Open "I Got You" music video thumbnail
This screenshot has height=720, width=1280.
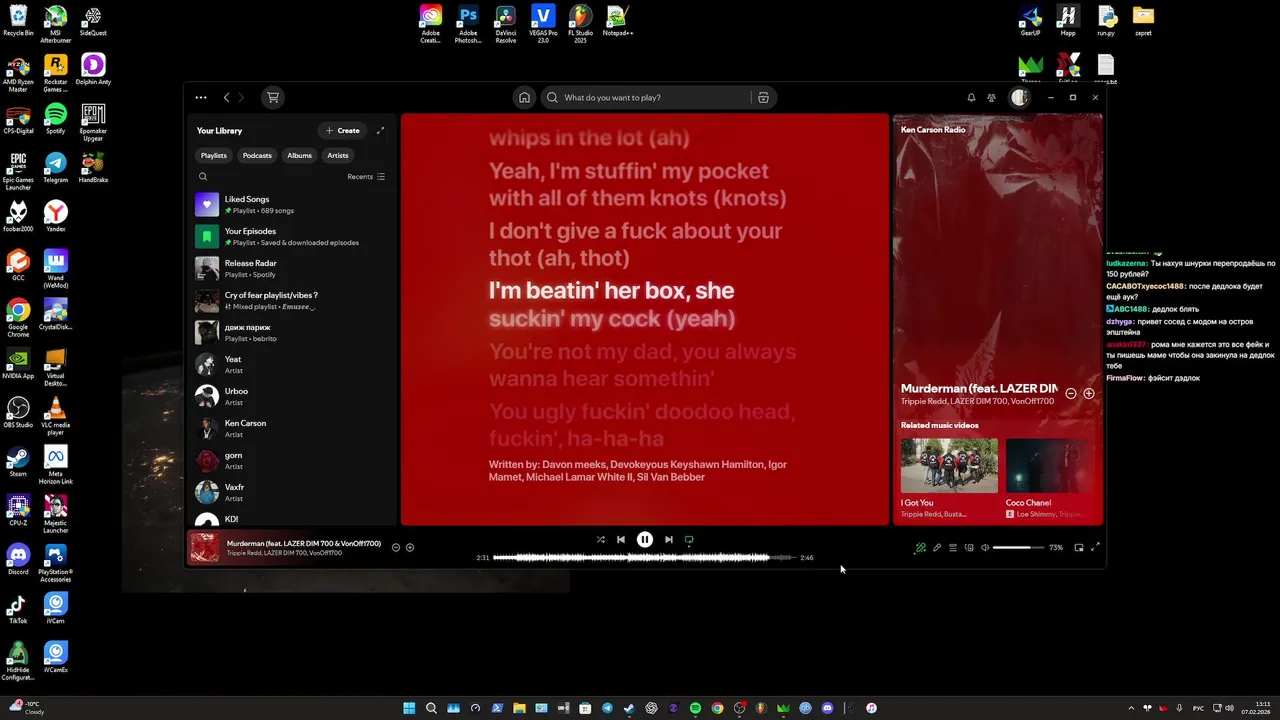pyautogui.click(x=949, y=465)
